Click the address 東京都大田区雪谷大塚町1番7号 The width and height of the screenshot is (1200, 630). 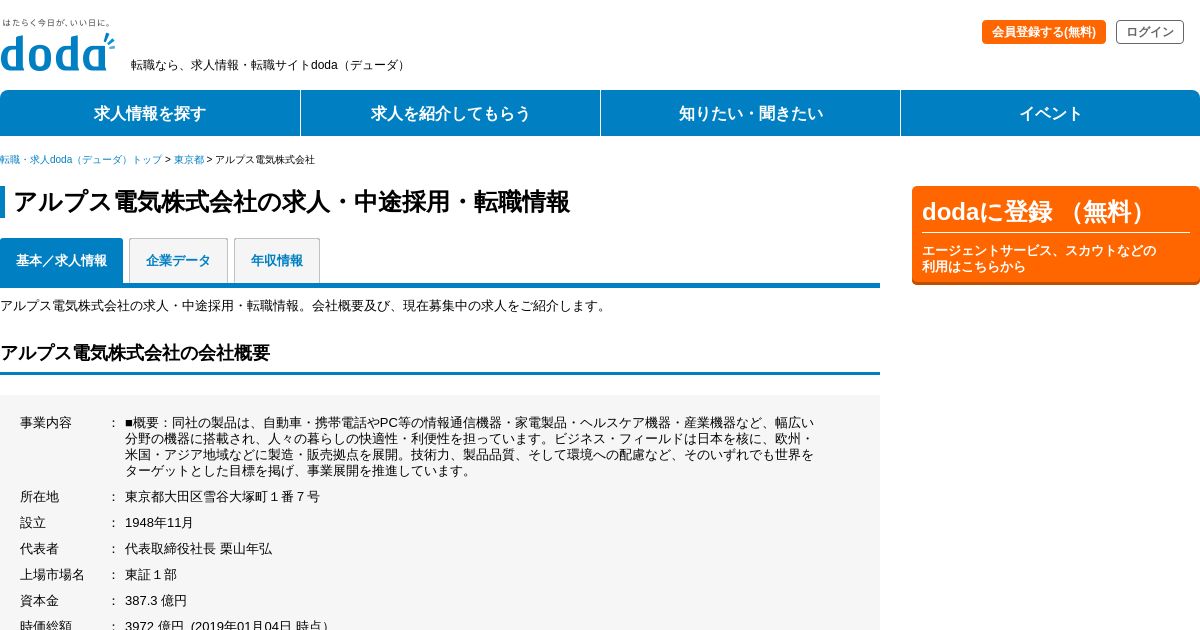click(x=222, y=497)
